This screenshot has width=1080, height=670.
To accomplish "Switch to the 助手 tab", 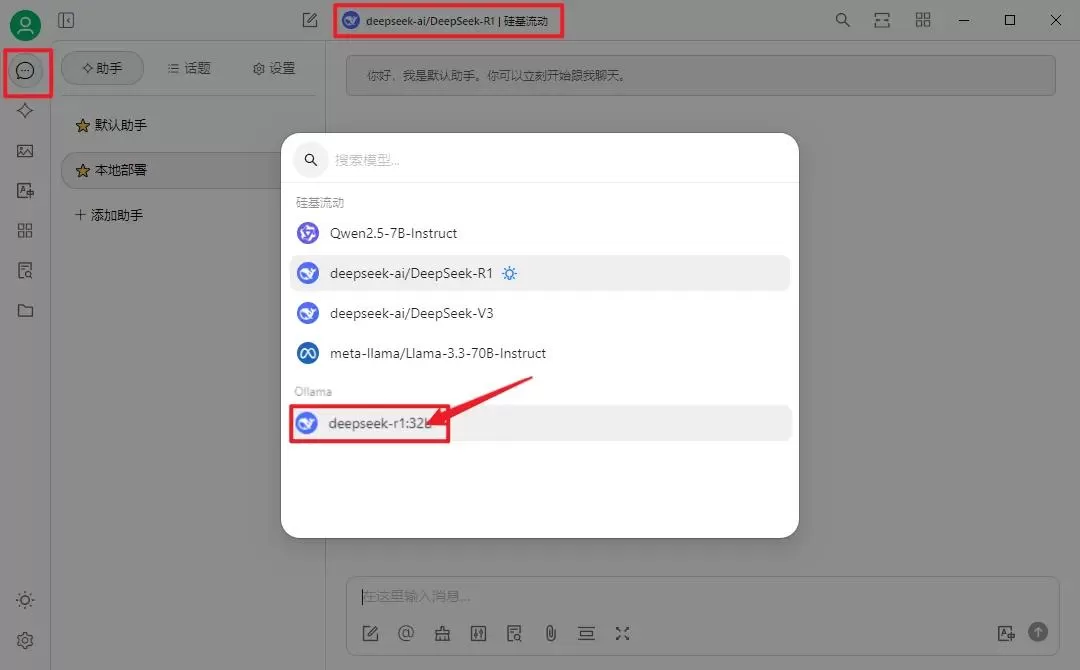I will (x=103, y=68).
